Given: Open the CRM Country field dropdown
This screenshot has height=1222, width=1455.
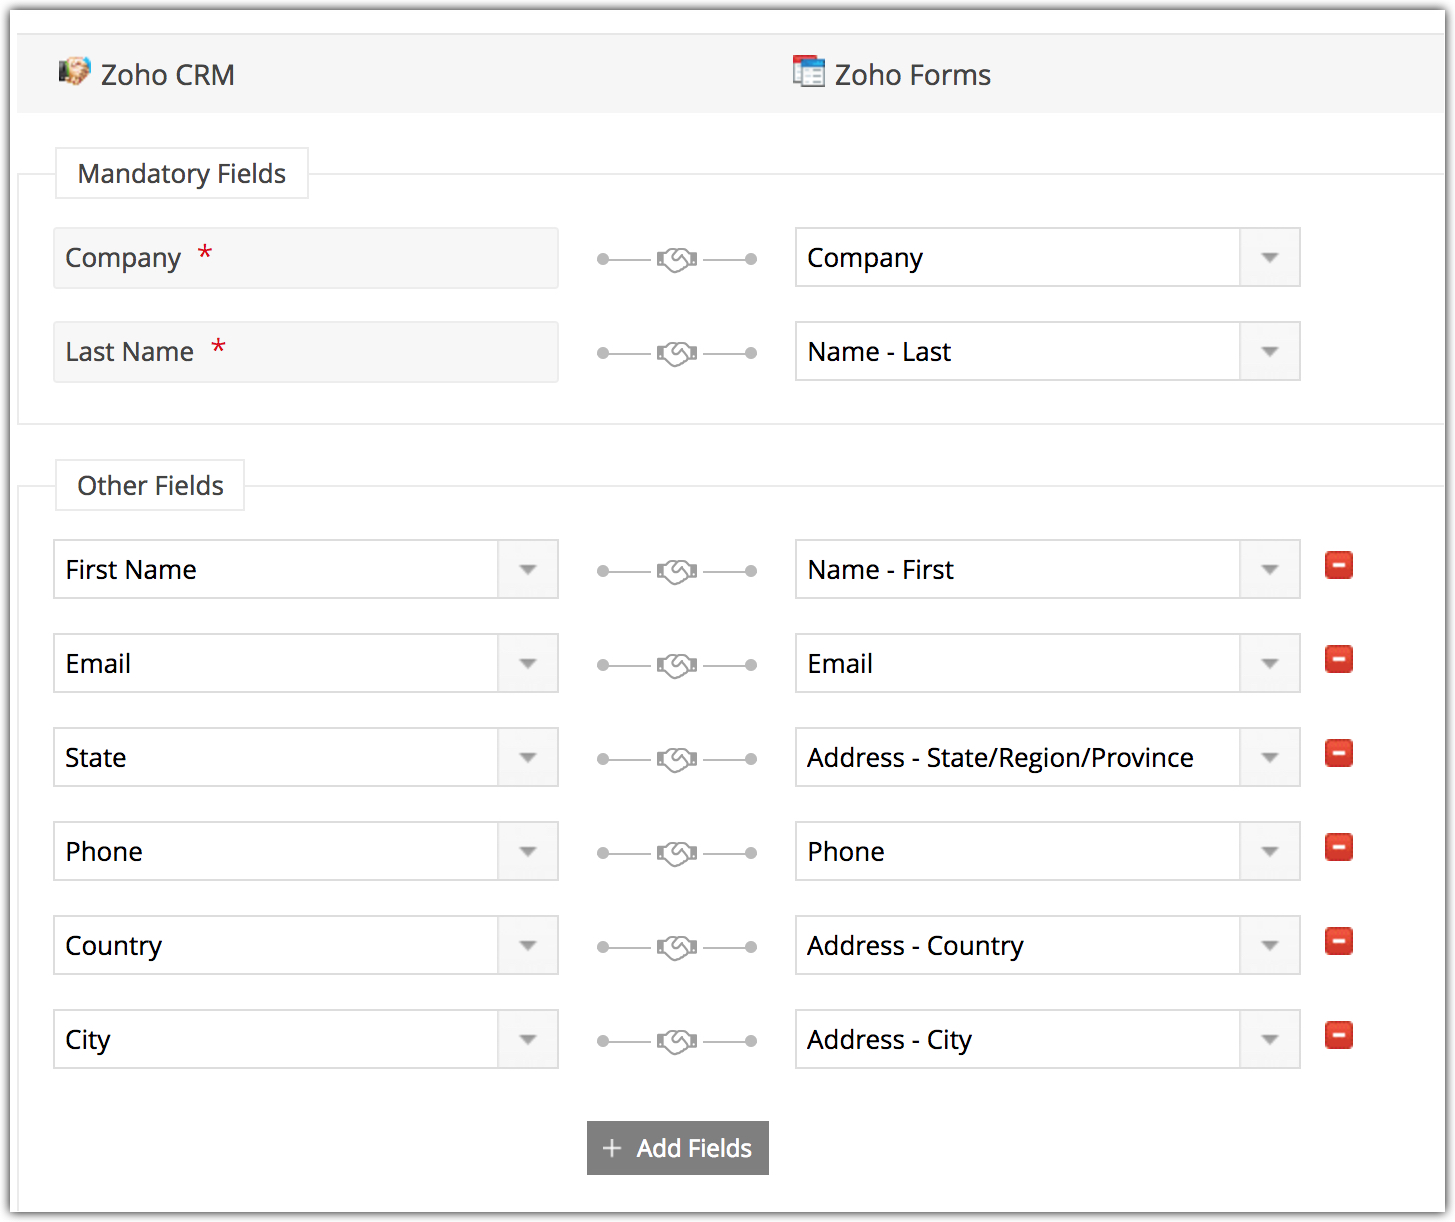Looking at the screenshot, I should coord(527,946).
